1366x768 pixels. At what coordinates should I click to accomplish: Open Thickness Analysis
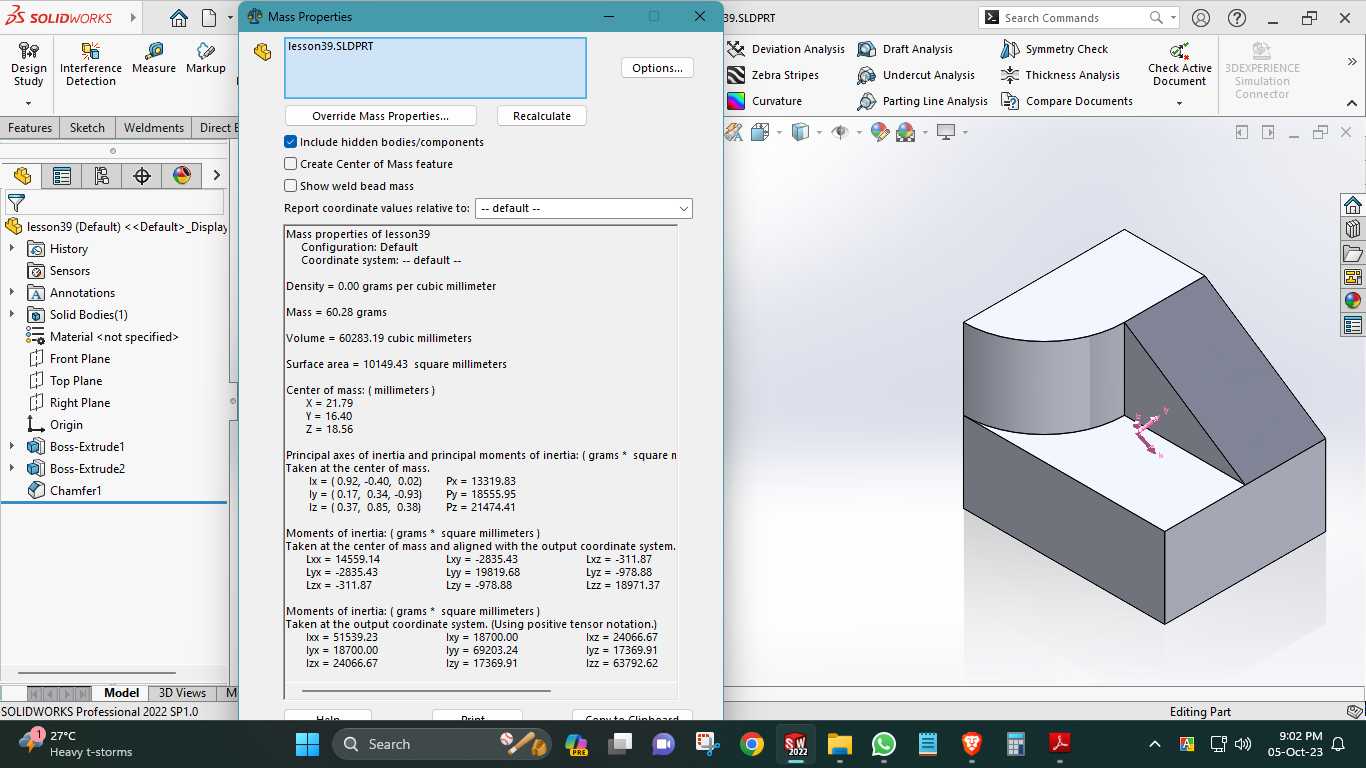(1060, 75)
